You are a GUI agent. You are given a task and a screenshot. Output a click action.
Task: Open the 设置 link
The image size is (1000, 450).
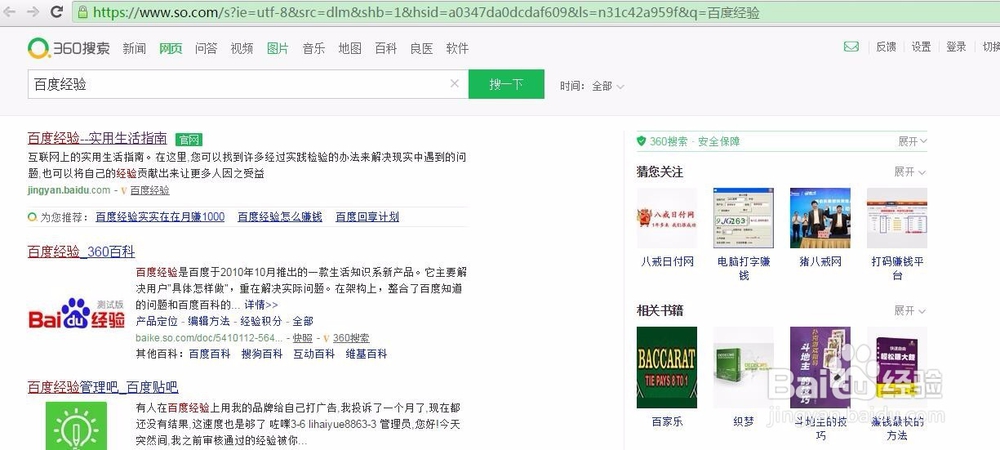pos(921,47)
